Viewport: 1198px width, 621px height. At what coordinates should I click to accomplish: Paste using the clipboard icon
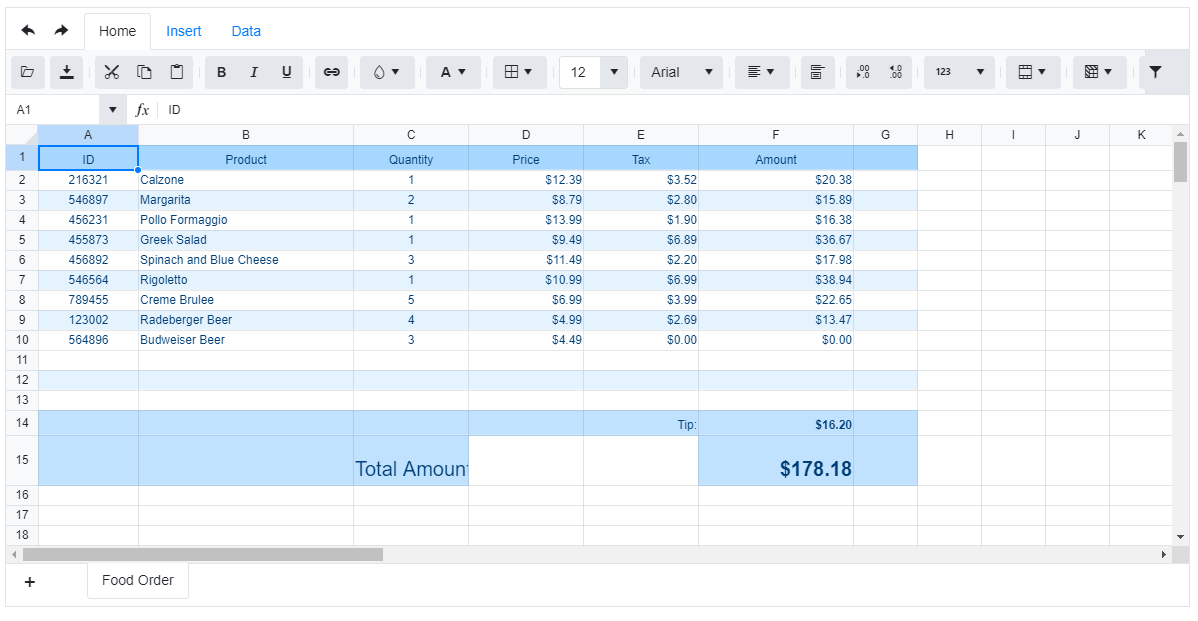click(176, 72)
